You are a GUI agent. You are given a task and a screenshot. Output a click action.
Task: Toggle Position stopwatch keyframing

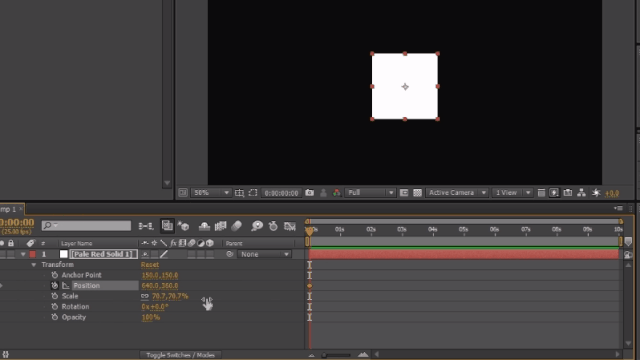tap(55, 286)
